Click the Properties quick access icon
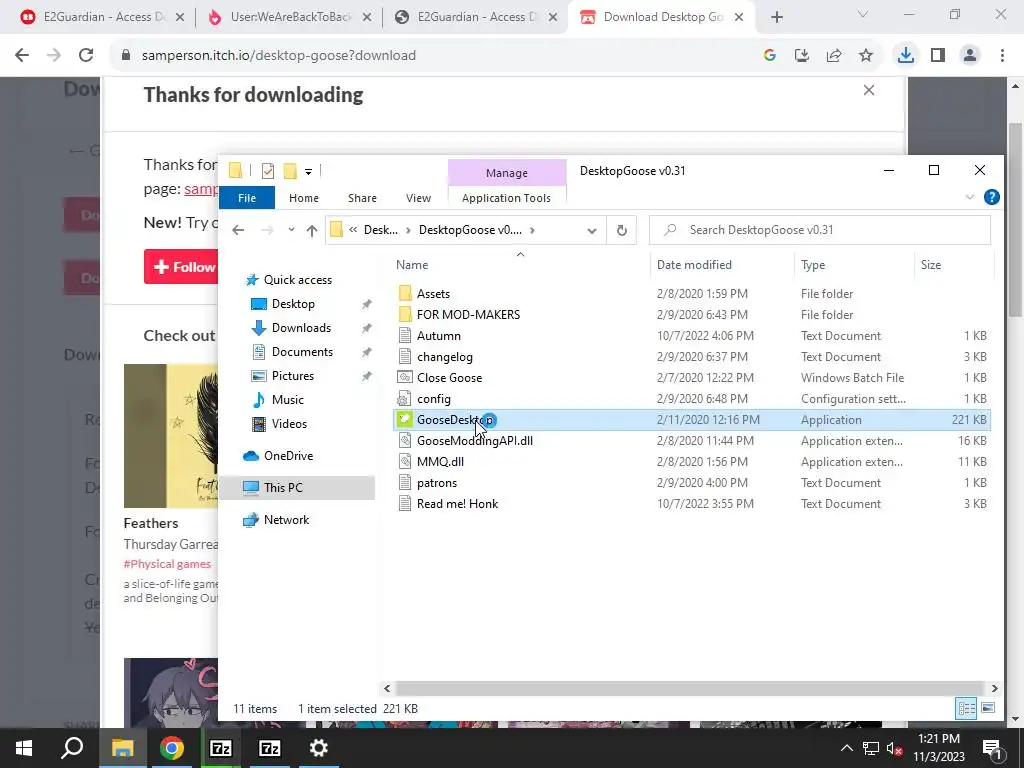 pos(268,171)
